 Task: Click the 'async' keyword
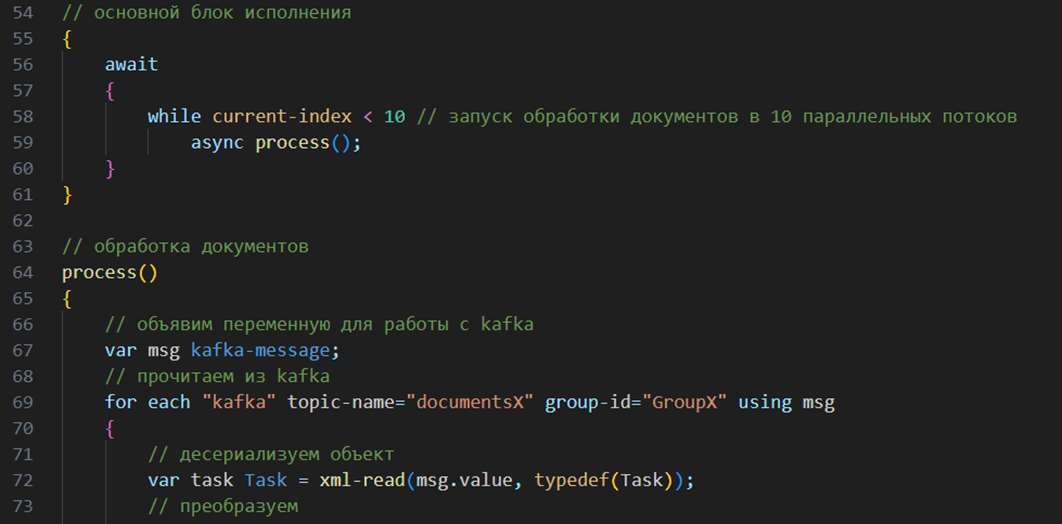coord(217,143)
